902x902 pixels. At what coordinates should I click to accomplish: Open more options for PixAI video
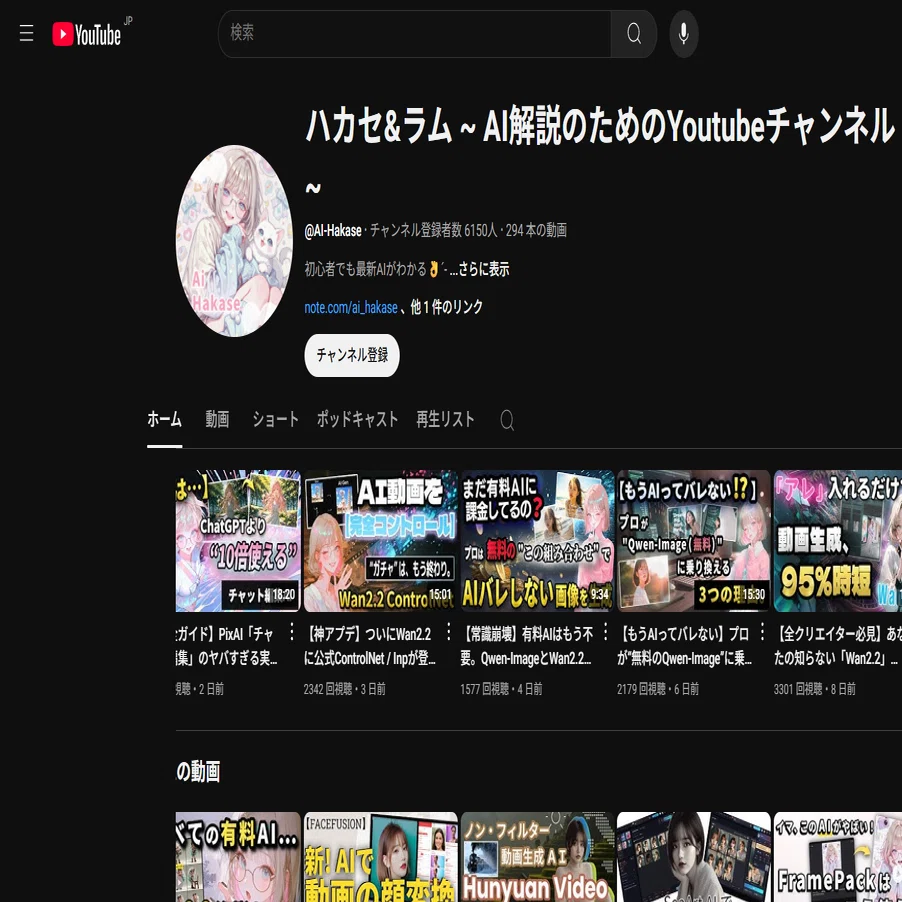point(292,632)
